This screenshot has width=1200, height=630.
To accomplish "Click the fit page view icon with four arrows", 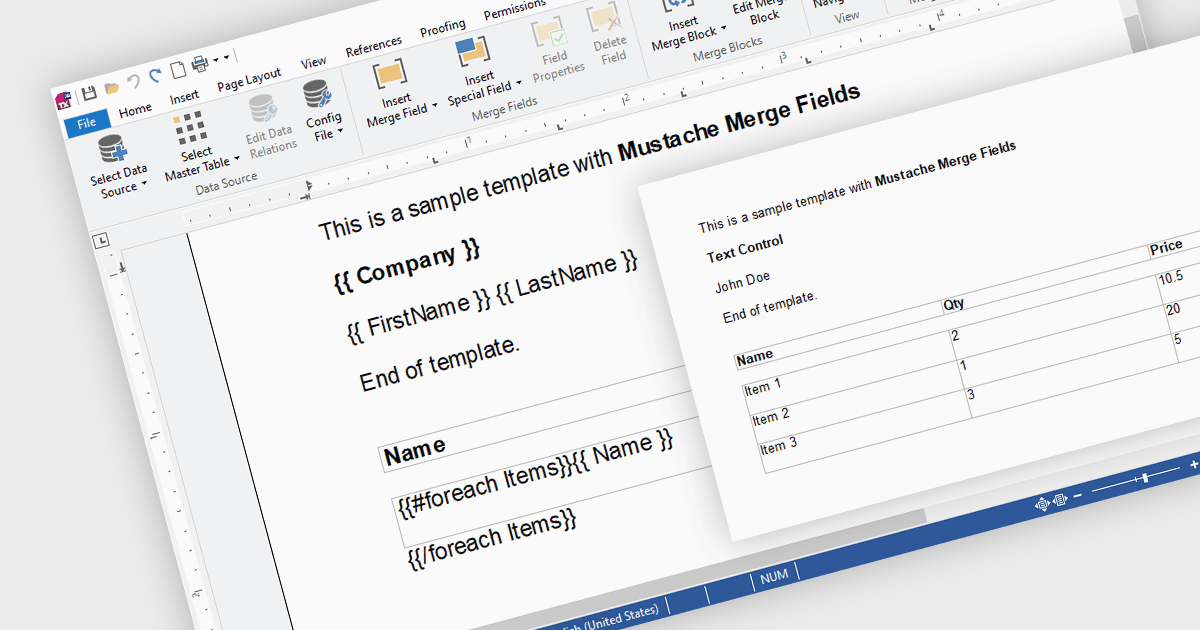I will click(1042, 505).
